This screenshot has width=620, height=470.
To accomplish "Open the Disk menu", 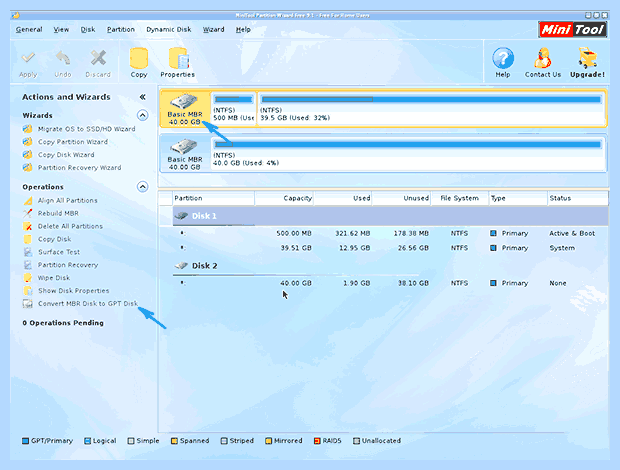I will coord(88,30).
